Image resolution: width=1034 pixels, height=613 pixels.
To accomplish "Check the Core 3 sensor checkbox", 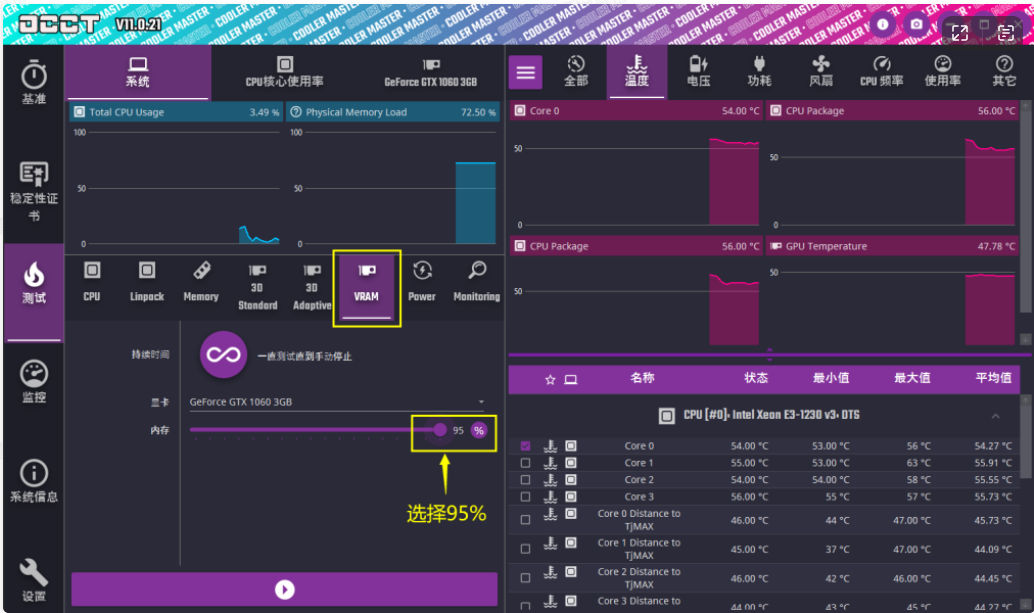I will point(525,497).
